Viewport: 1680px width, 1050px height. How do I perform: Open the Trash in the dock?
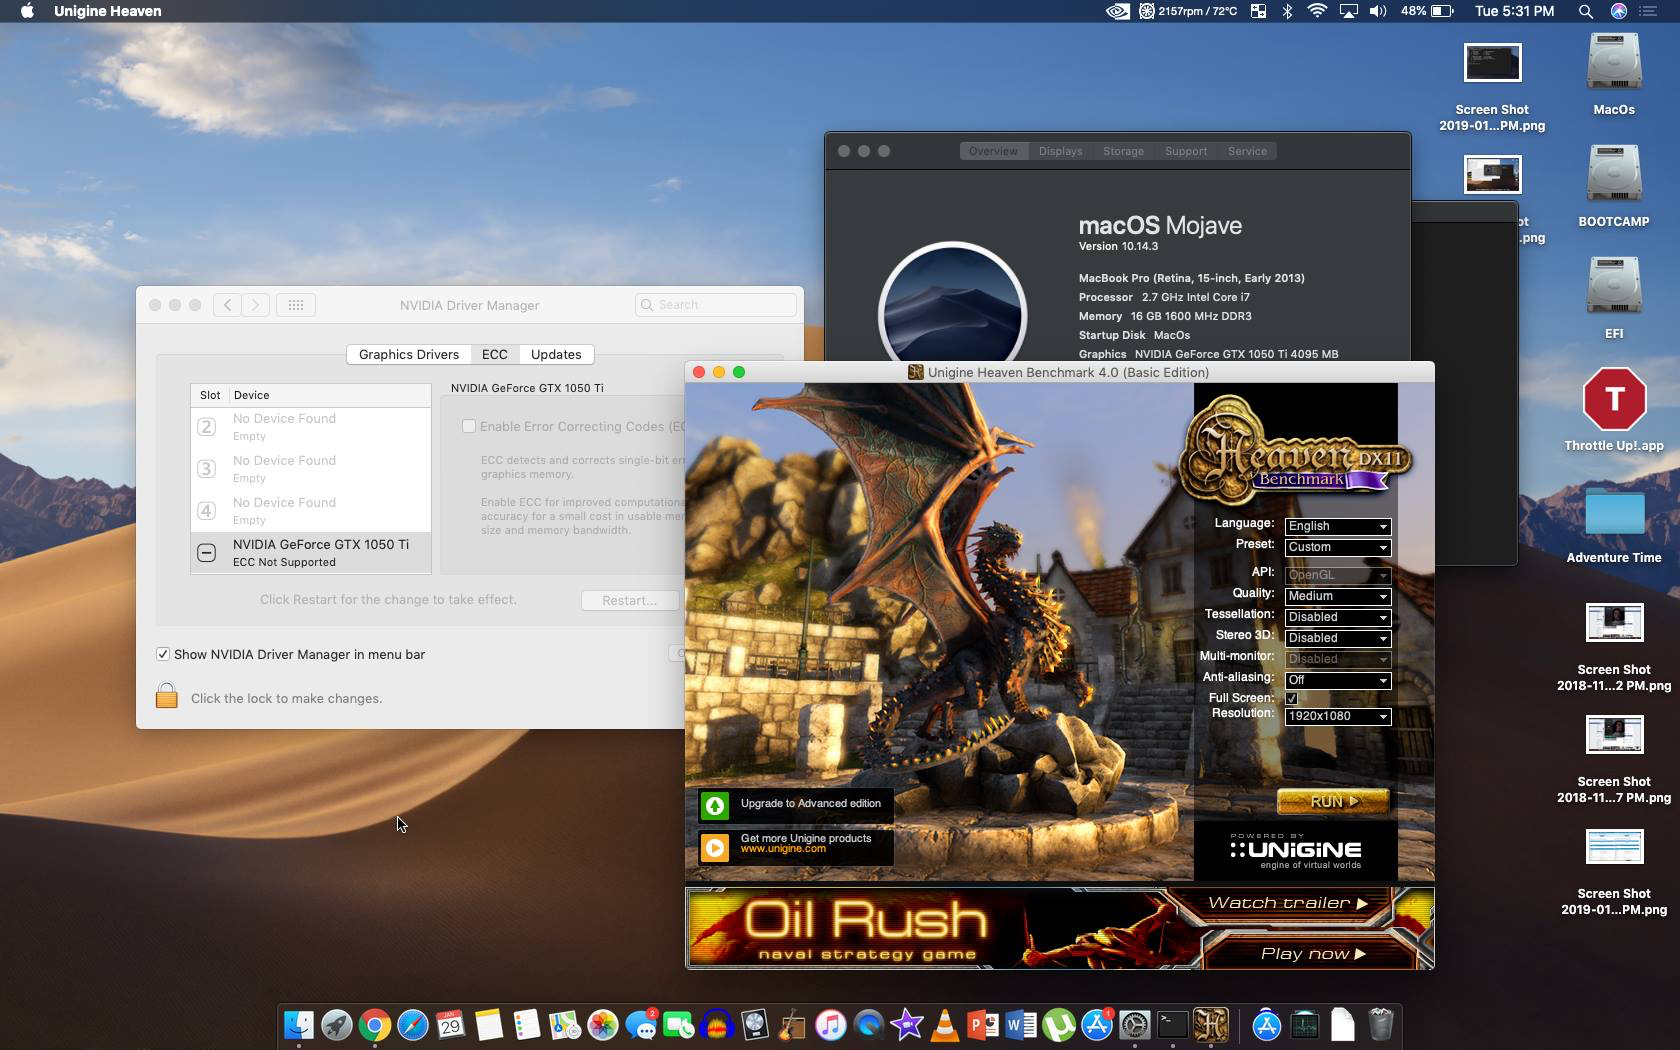pyautogui.click(x=1381, y=1025)
